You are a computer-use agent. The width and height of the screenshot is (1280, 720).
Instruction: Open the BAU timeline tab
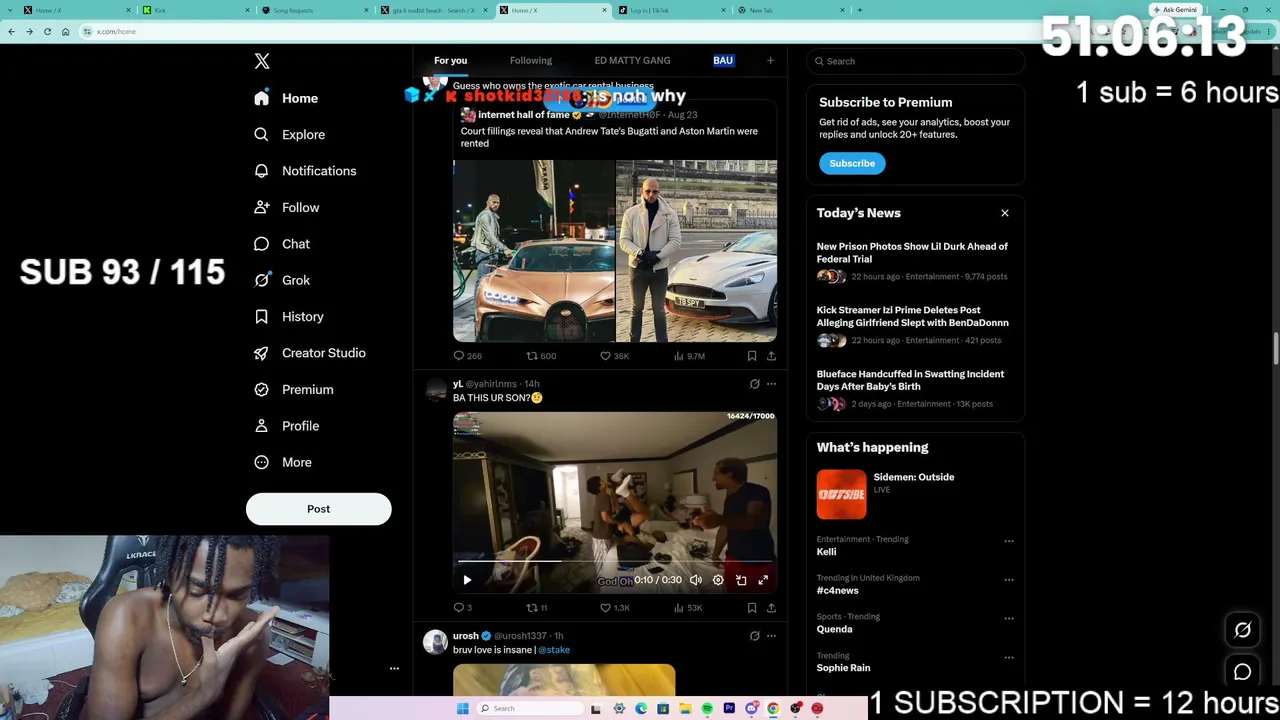point(723,61)
